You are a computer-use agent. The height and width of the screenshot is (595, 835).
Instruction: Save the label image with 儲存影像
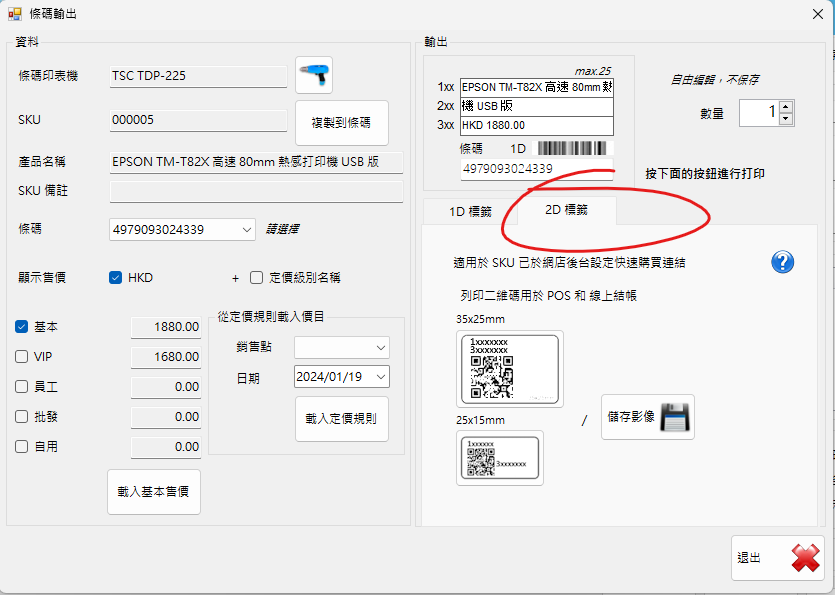(648, 417)
